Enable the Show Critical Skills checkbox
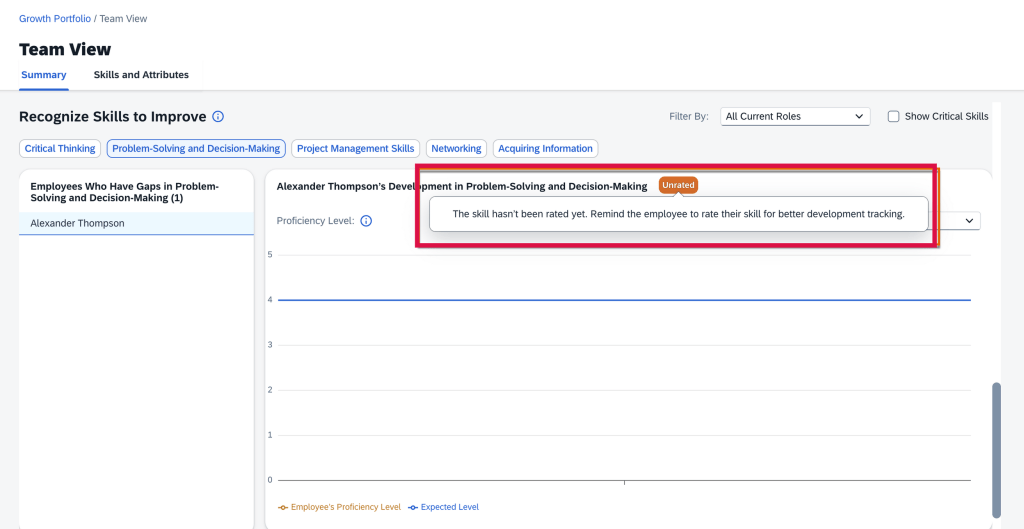Image resolution: width=1024 pixels, height=529 pixels. [x=894, y=117]
